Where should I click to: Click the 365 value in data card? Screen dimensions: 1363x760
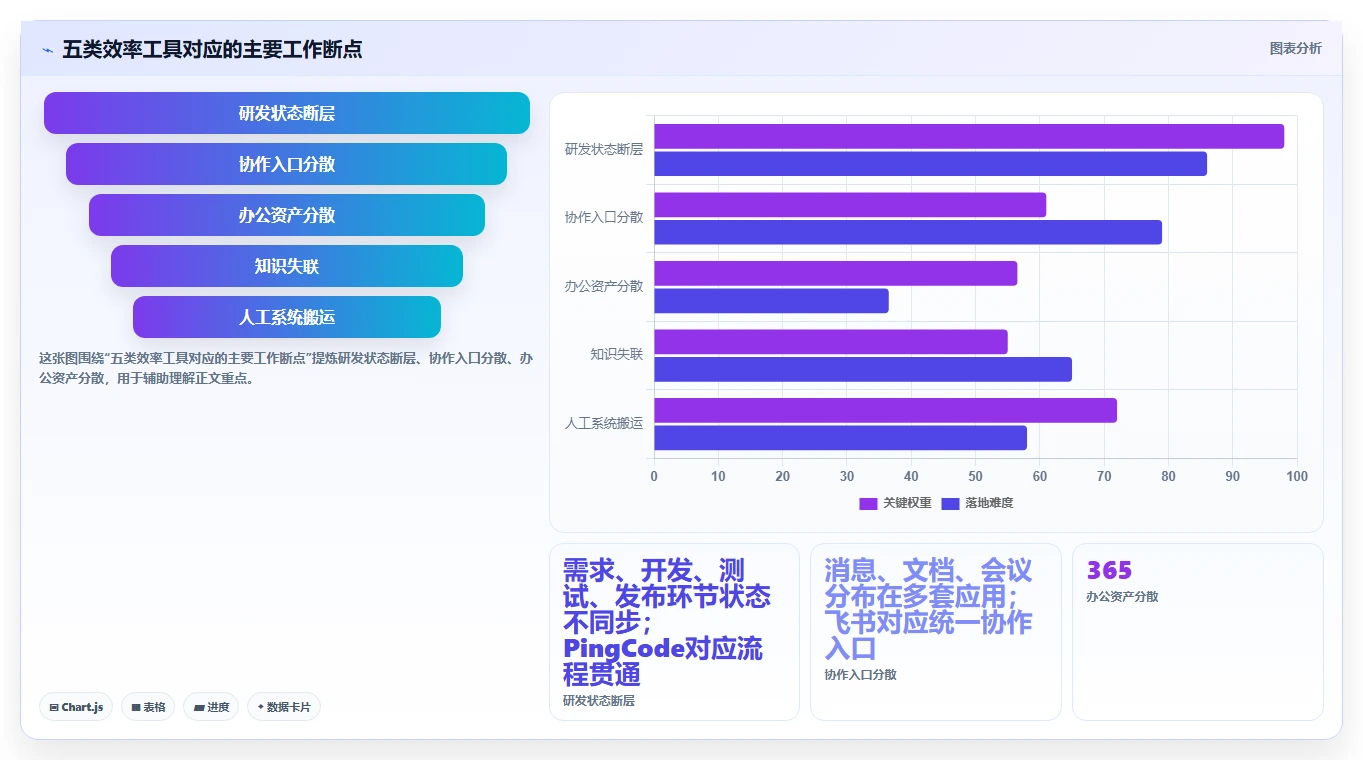tap(1109, 570)
